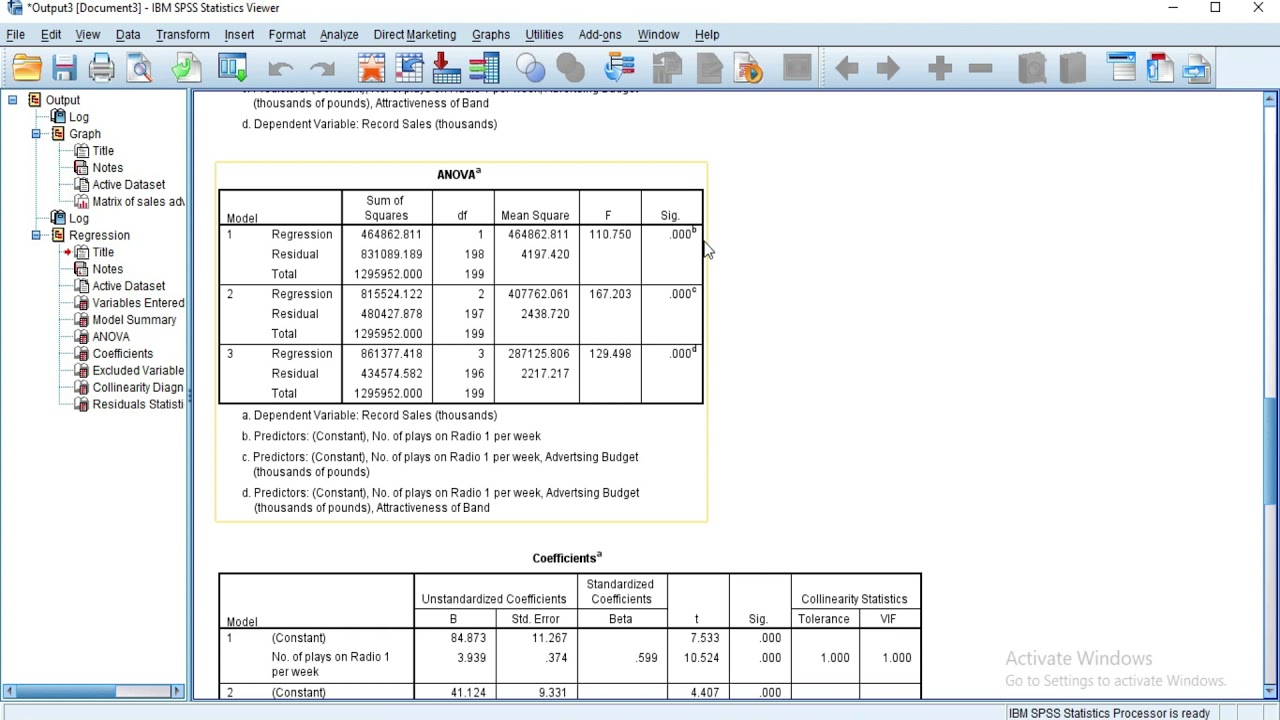Open the Format menu
This screenshot has width=1280, height=720.
tap(287, 34)
